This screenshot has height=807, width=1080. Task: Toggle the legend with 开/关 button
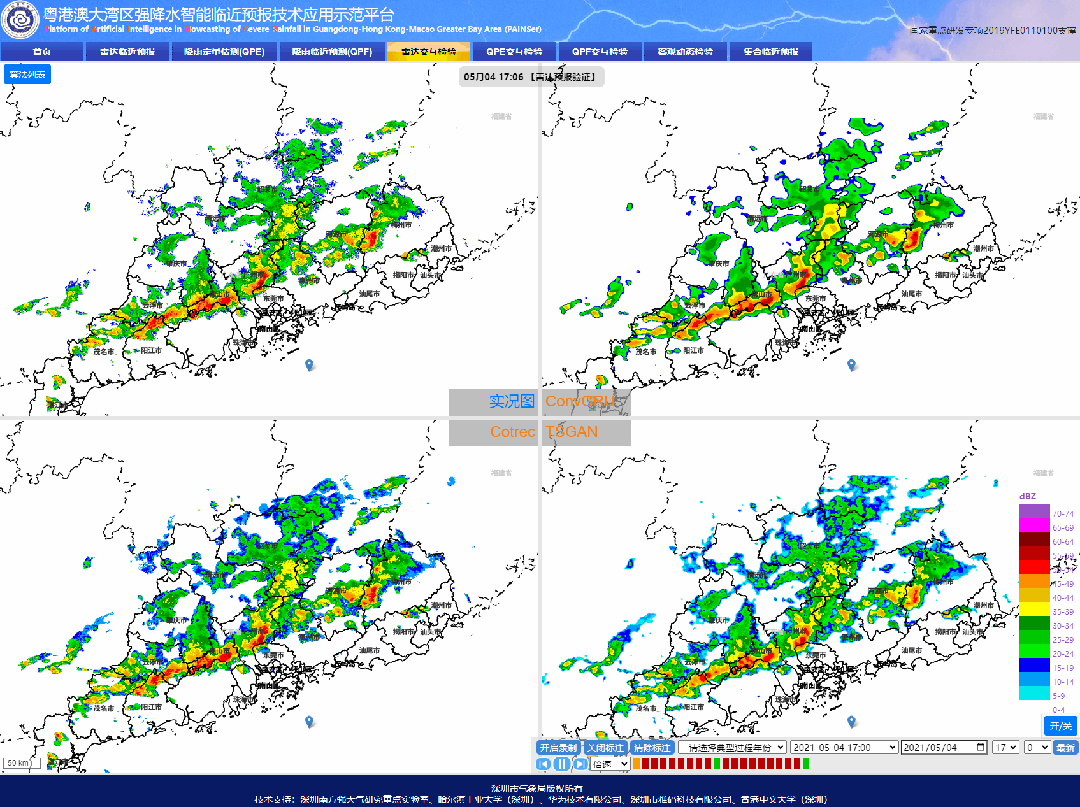pyautogui.click(x=1061, y=726)
